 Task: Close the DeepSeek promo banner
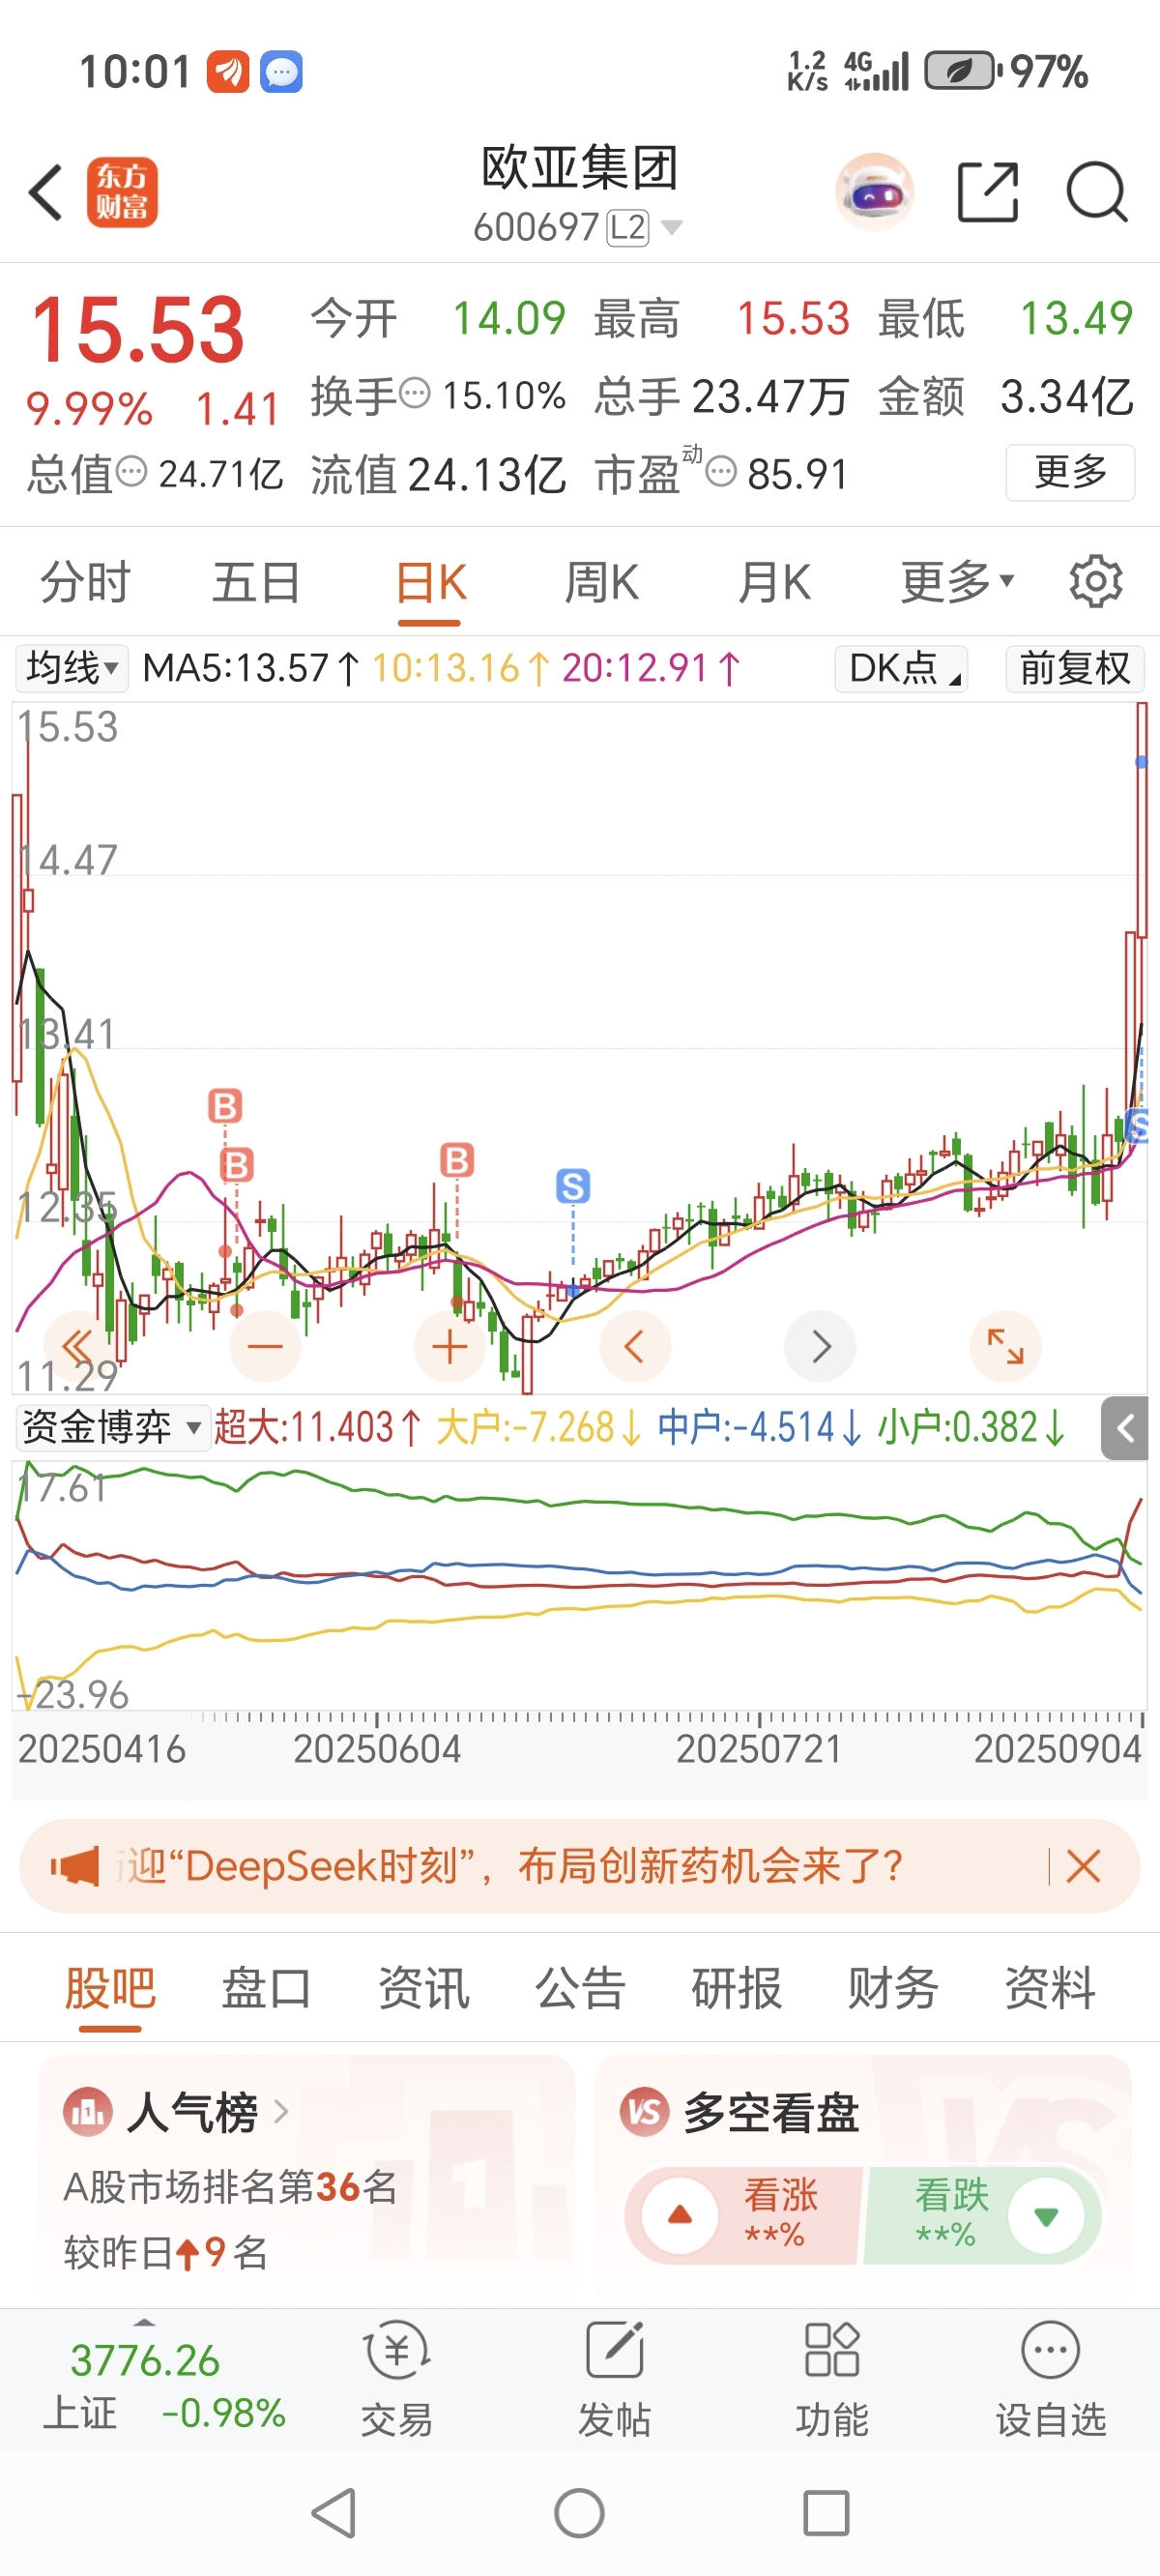coord(1083,1866)
